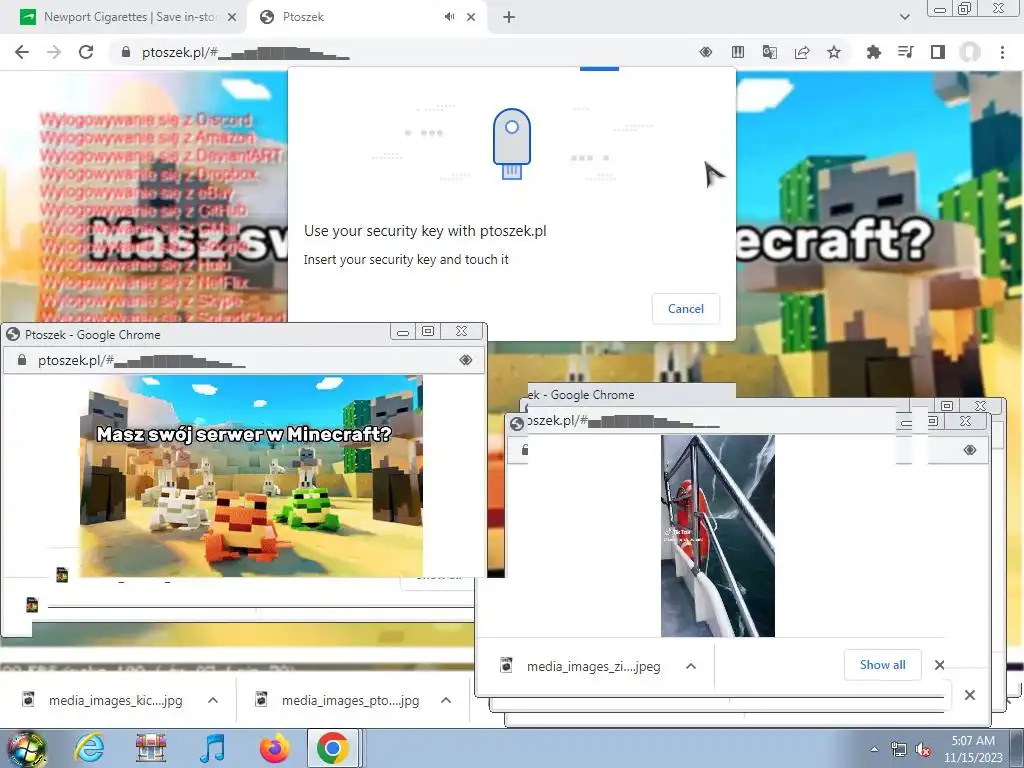Image resolution: width=1024 pixels, height=768 pixels.
Task: Open the Chrome profile avatar
Action: click(x=970, y=52)
